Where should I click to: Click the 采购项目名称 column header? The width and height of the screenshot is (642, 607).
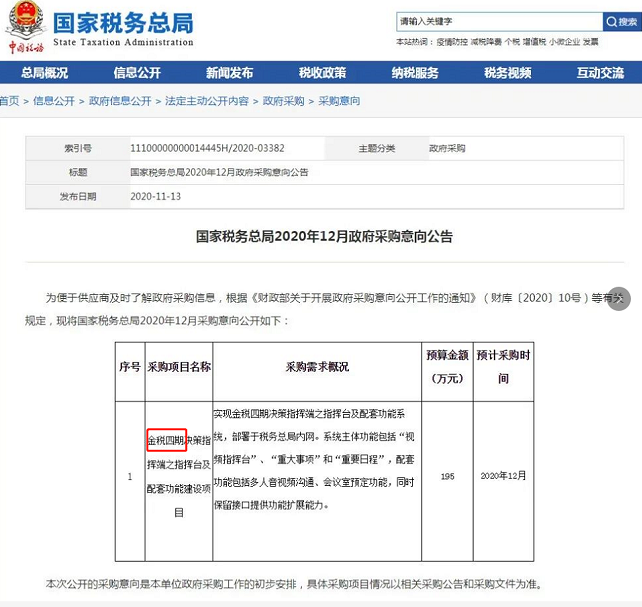[179, 367]
